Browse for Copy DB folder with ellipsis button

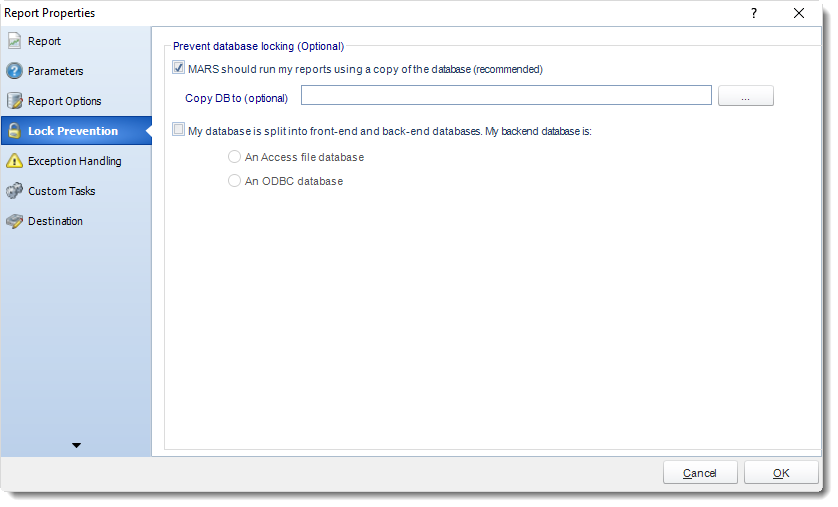(746, 96)
